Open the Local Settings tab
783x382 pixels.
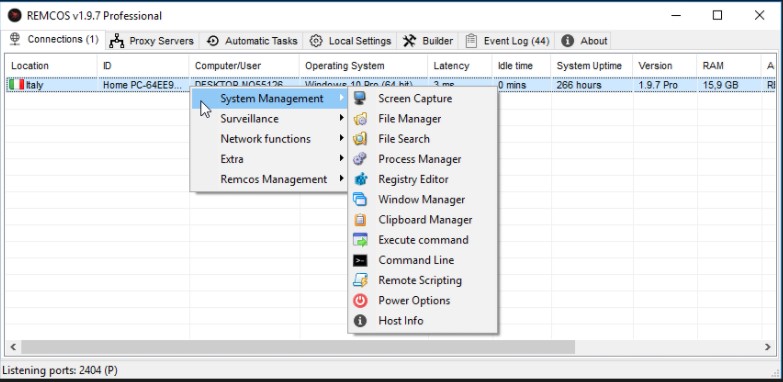tap(350, 41)
